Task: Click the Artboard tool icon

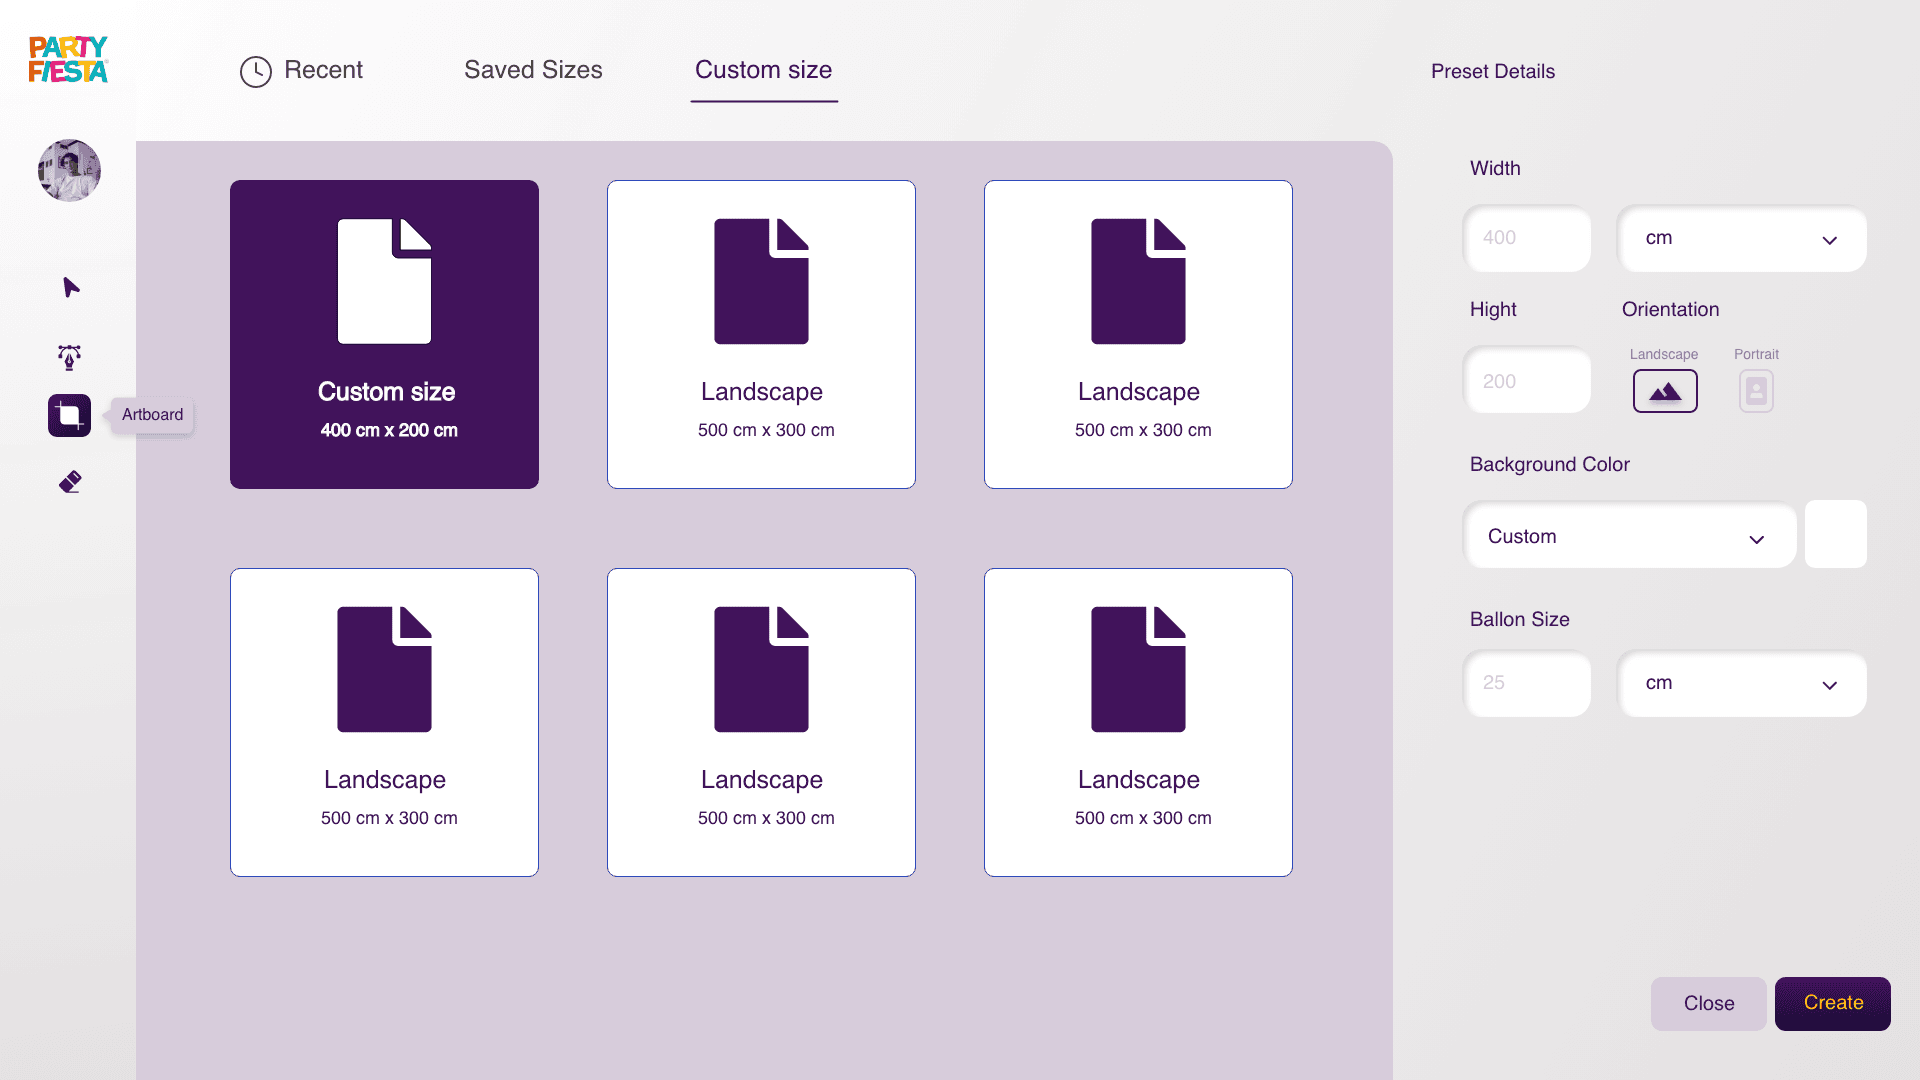Action: tap(69, 415)
